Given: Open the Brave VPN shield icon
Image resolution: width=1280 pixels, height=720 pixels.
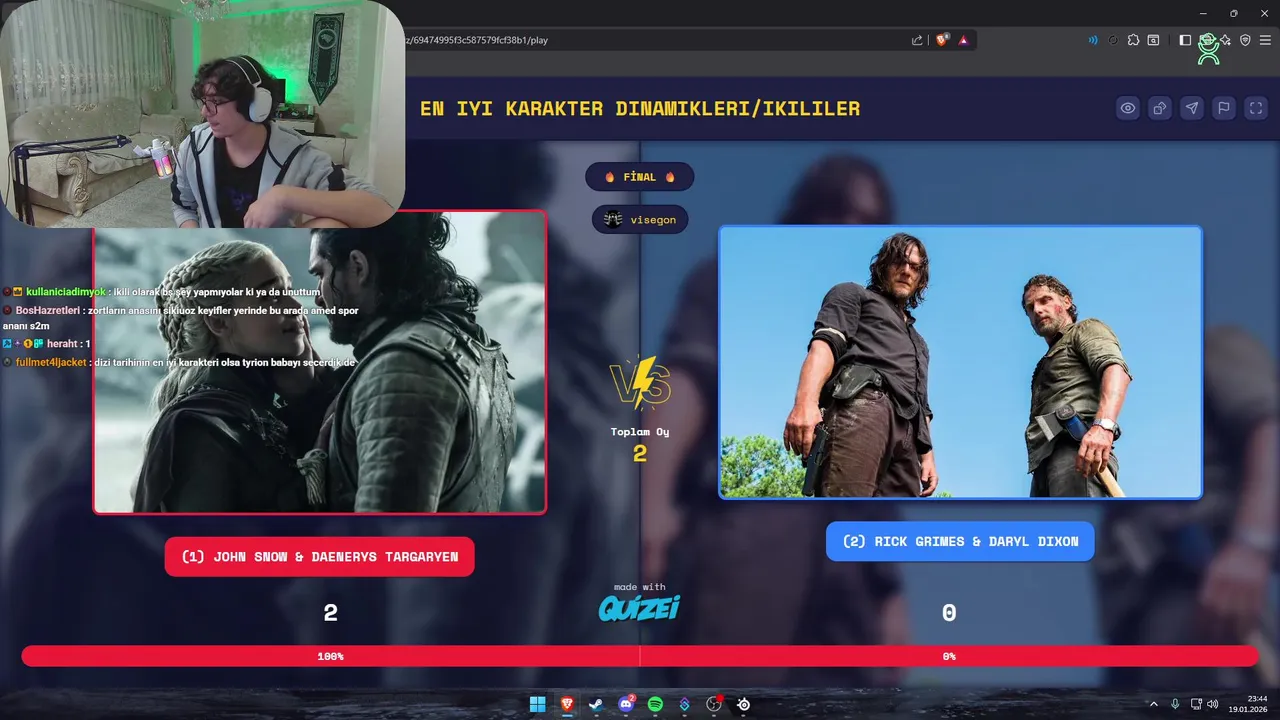Looking at the screenshot, I should pyautogui.click(x=1245, y=40).
